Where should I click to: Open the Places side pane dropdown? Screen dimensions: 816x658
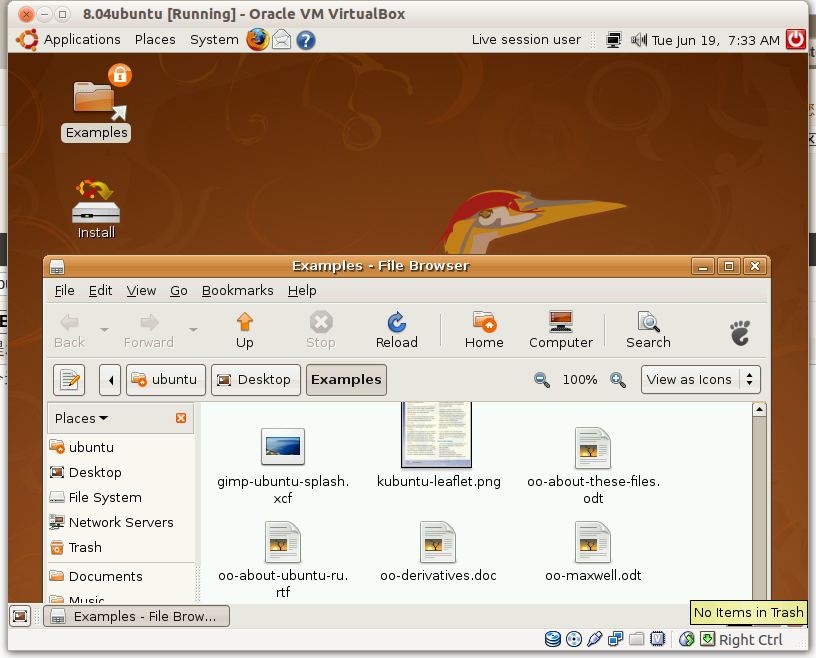82,418
